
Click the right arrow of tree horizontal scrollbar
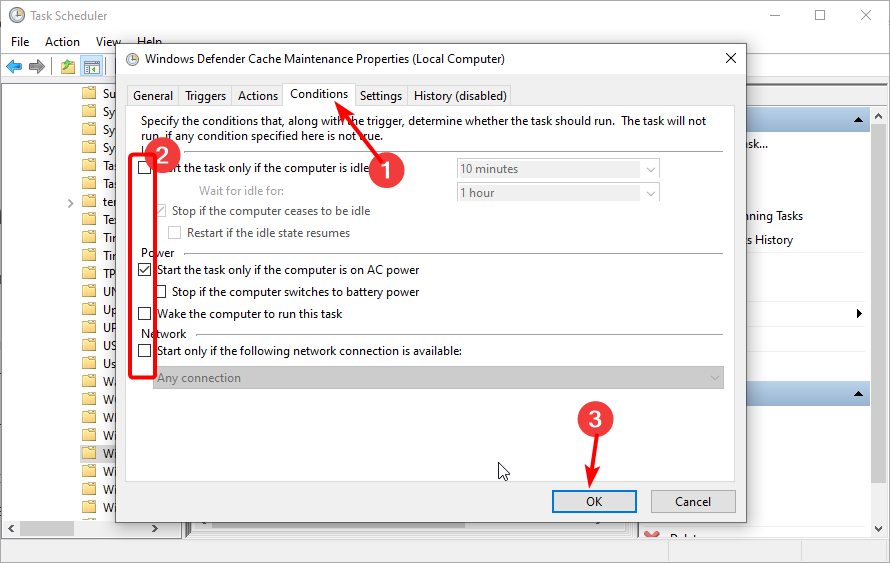154,528
